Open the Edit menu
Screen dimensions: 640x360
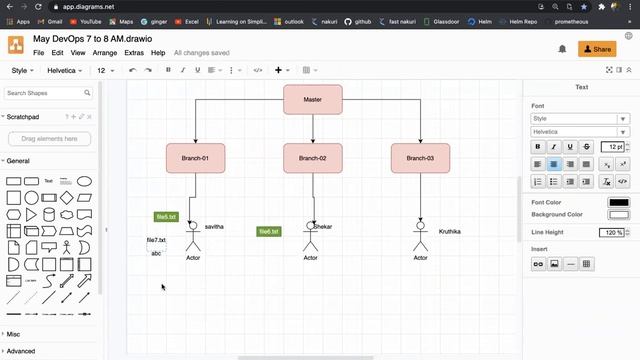57,53
